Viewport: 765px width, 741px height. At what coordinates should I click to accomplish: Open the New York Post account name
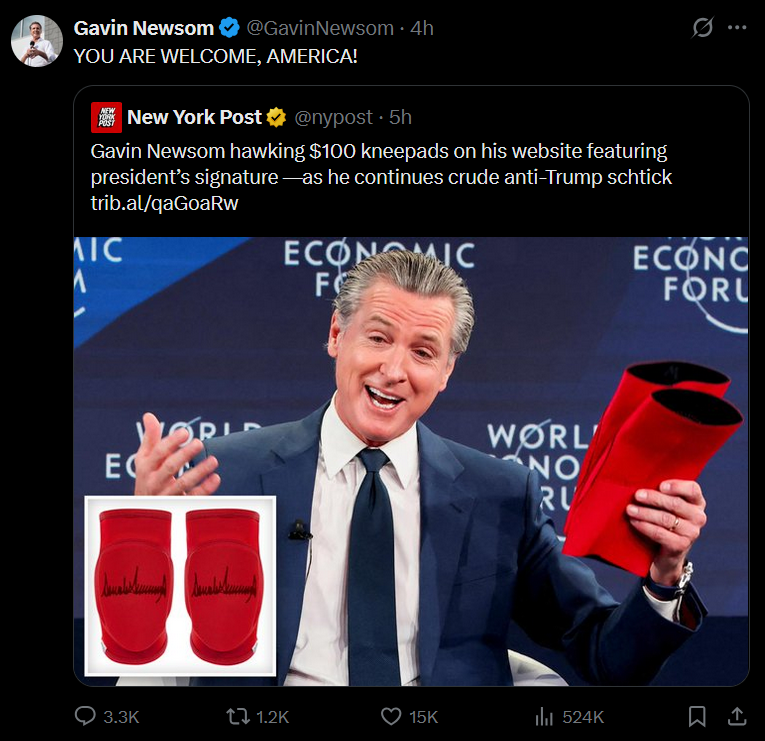194,117
